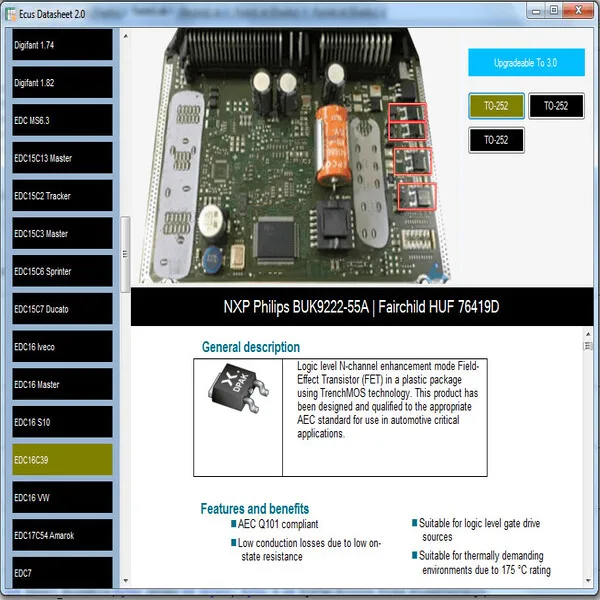Maximize the Ecus Datasheet window

click(x=554, y=11)
